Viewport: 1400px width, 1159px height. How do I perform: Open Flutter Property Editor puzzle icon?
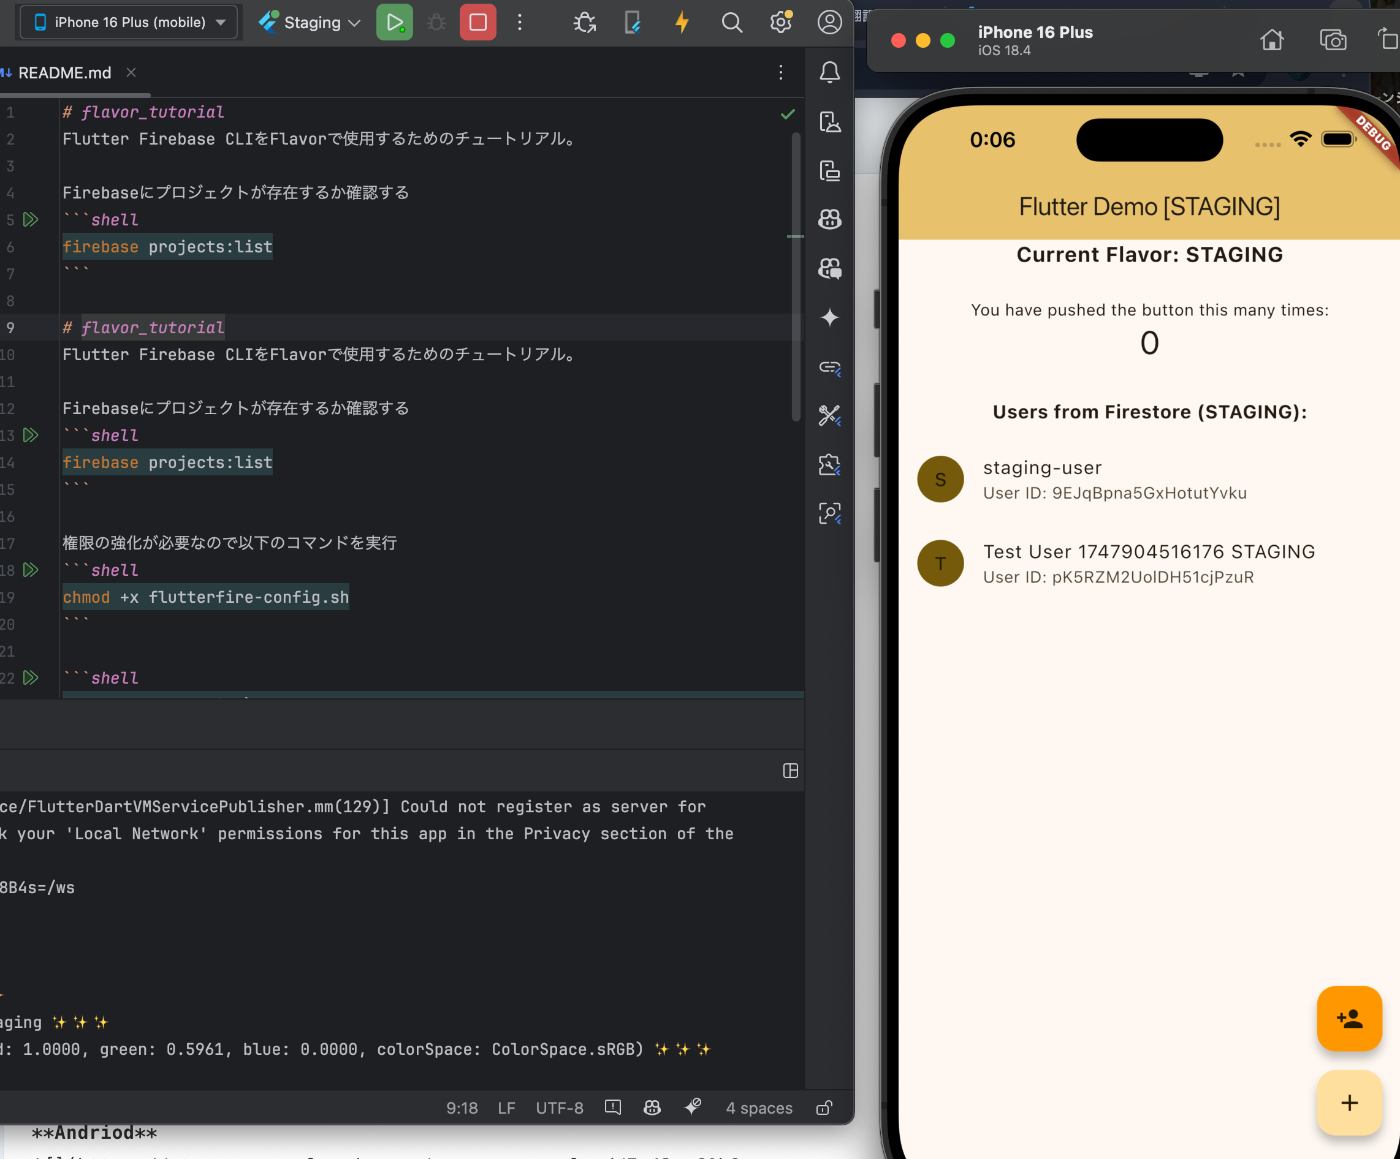(830, 464)
